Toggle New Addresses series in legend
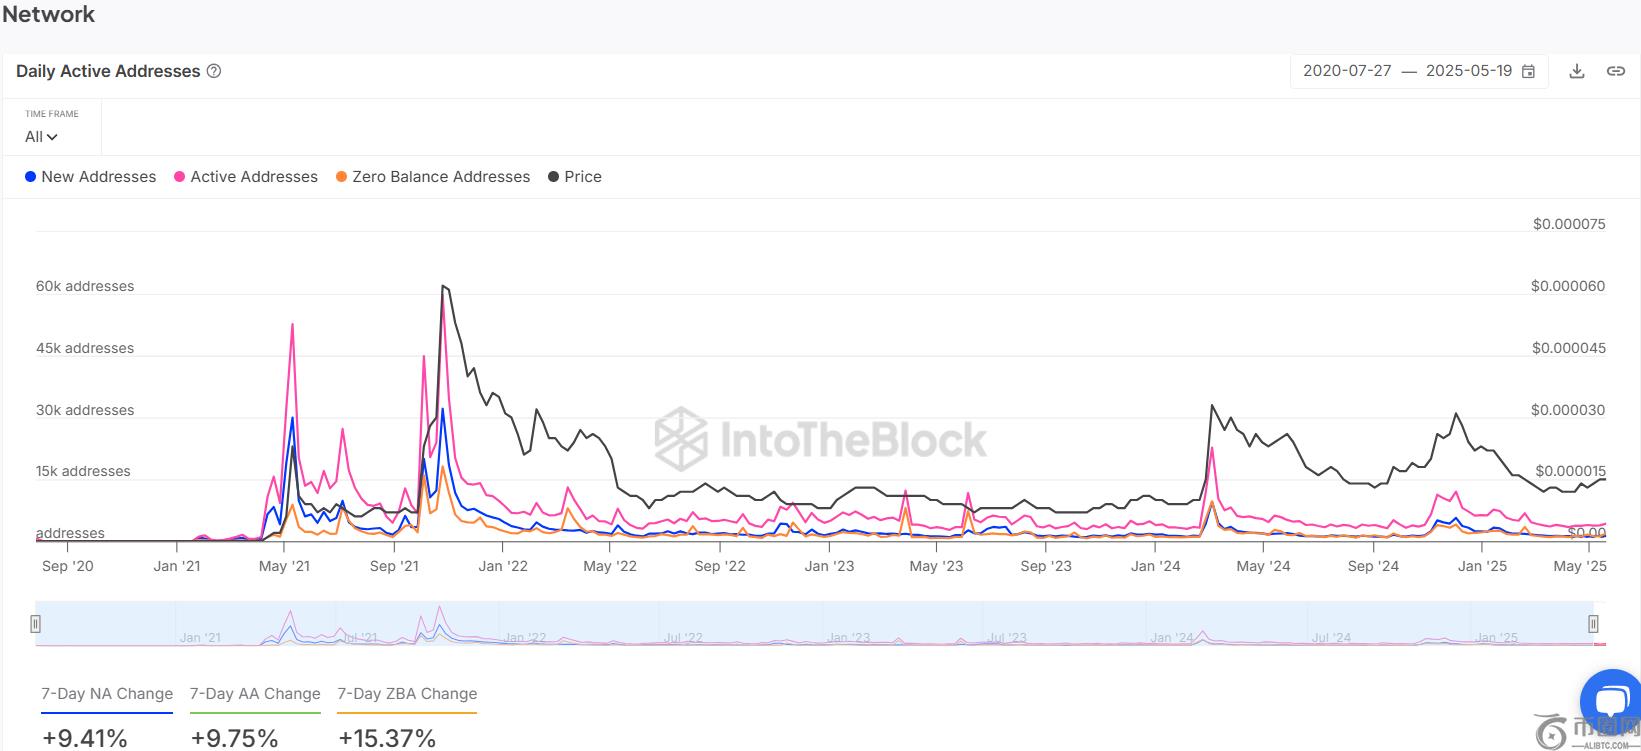1641x751 pixels. [91, 177]
